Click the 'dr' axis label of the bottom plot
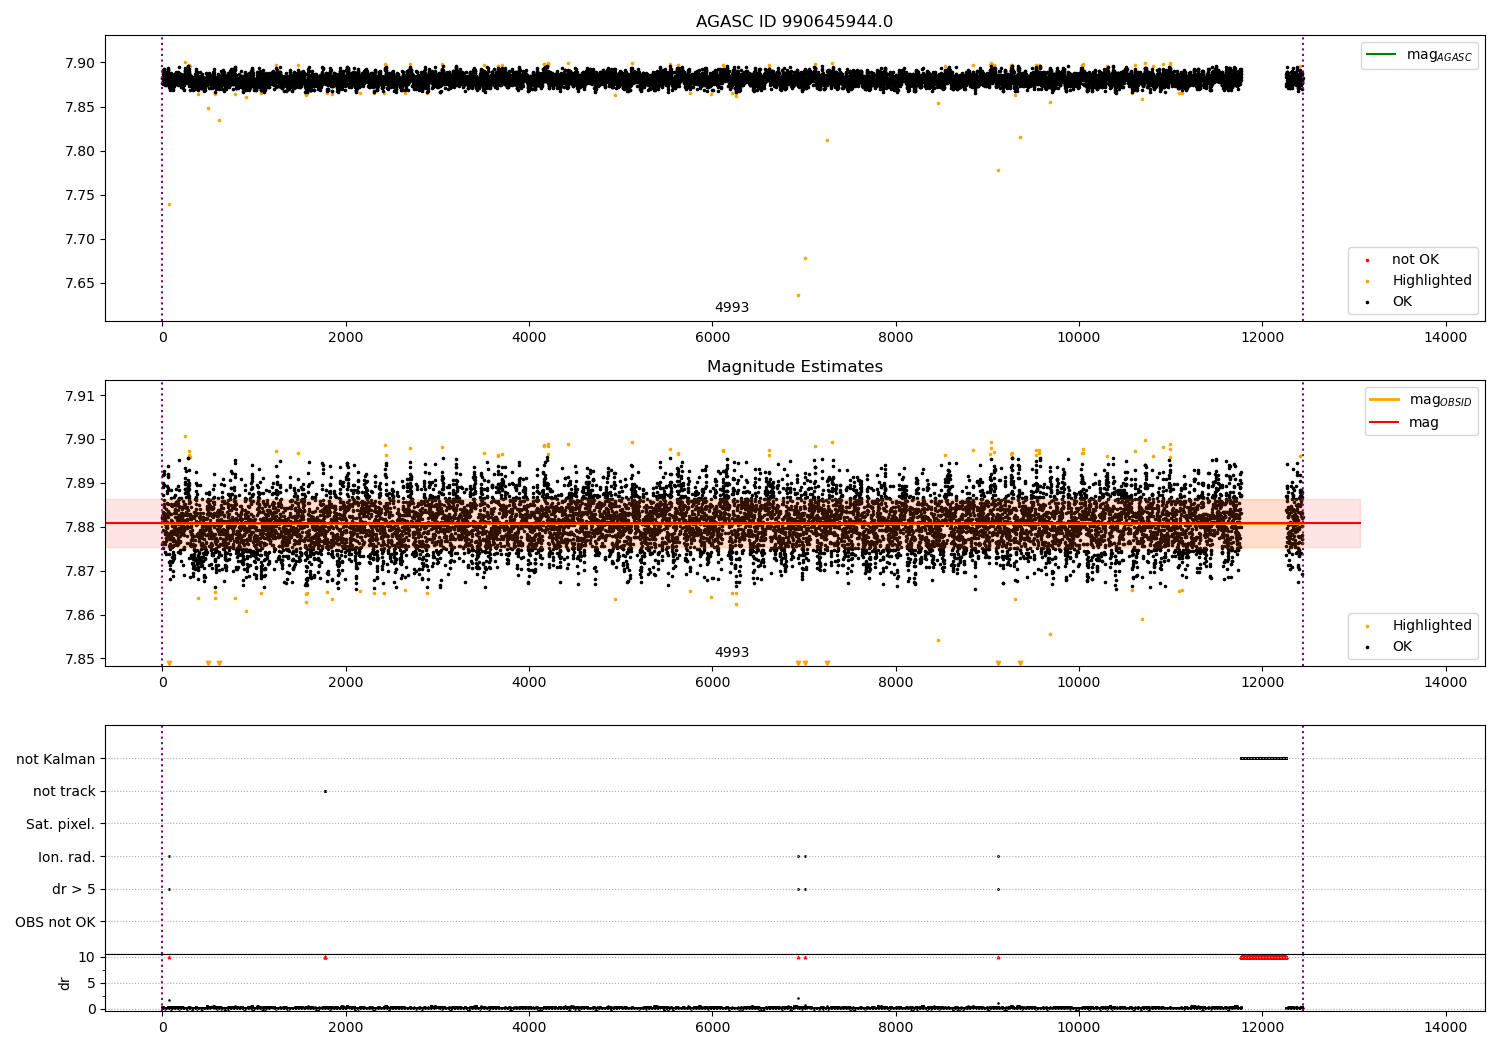Screen dimensions: 1500x1050 pyautogui.click(x=65, y=983)
